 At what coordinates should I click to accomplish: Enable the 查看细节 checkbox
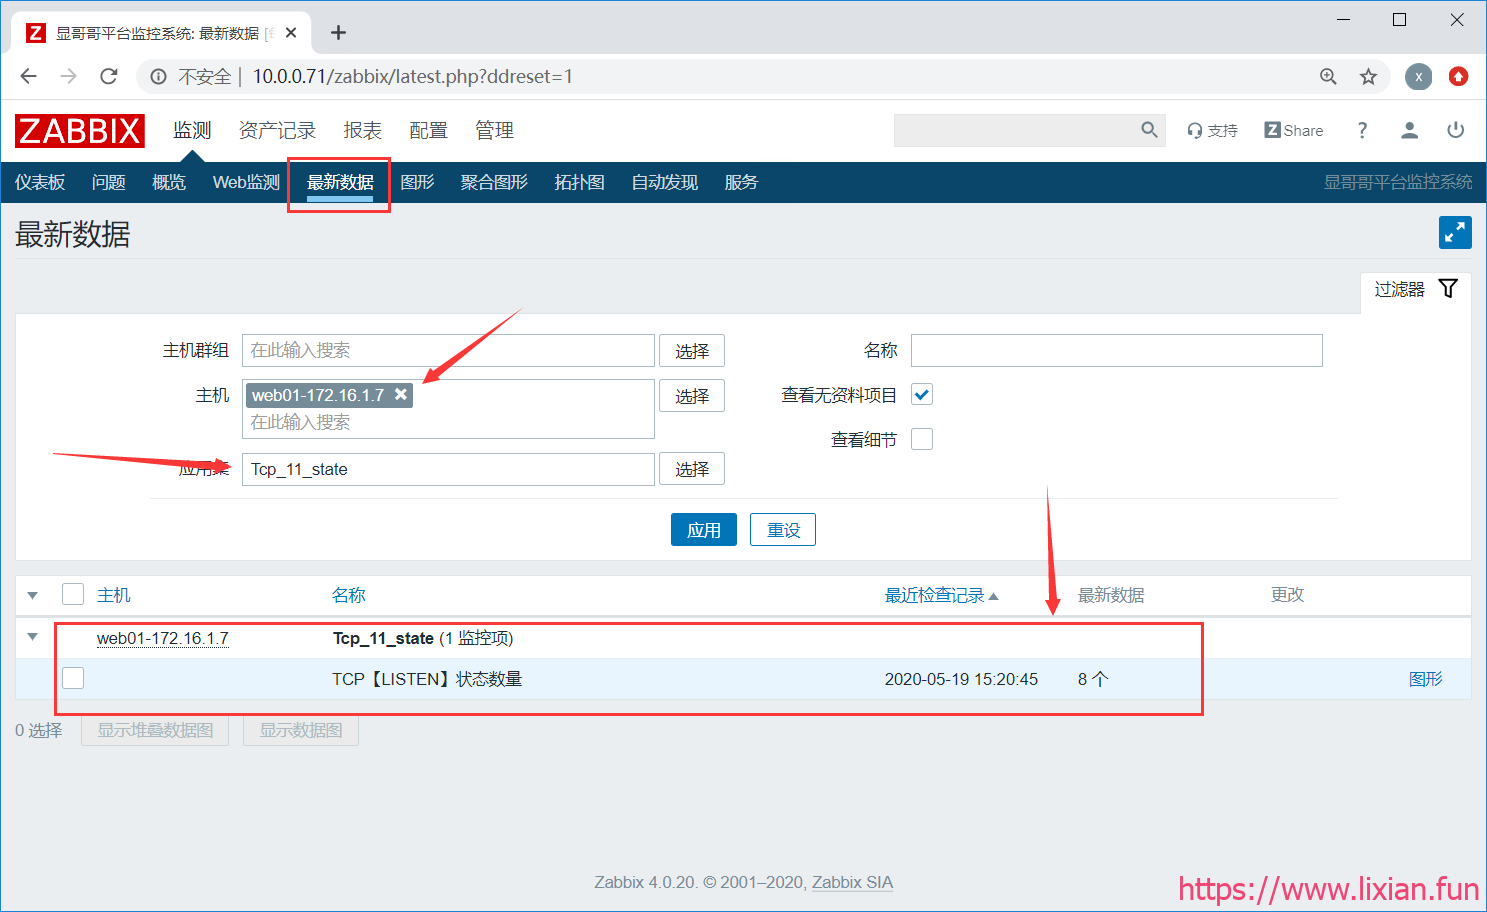click(x=922, y=439)
